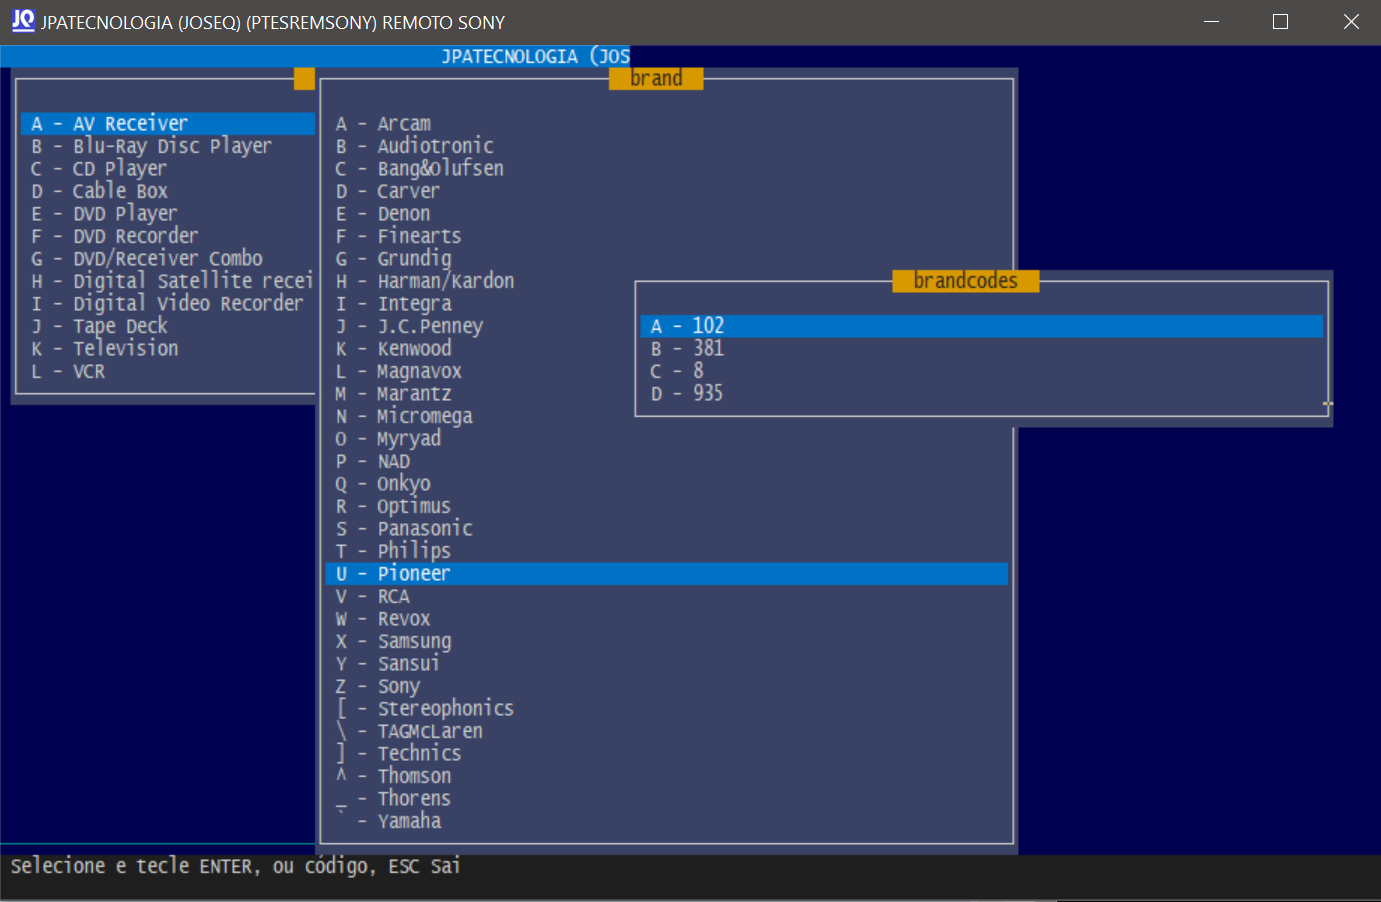Select Television from the device list
The height and width of the screenshot is (902, 1381).
(x=125, y=349)
